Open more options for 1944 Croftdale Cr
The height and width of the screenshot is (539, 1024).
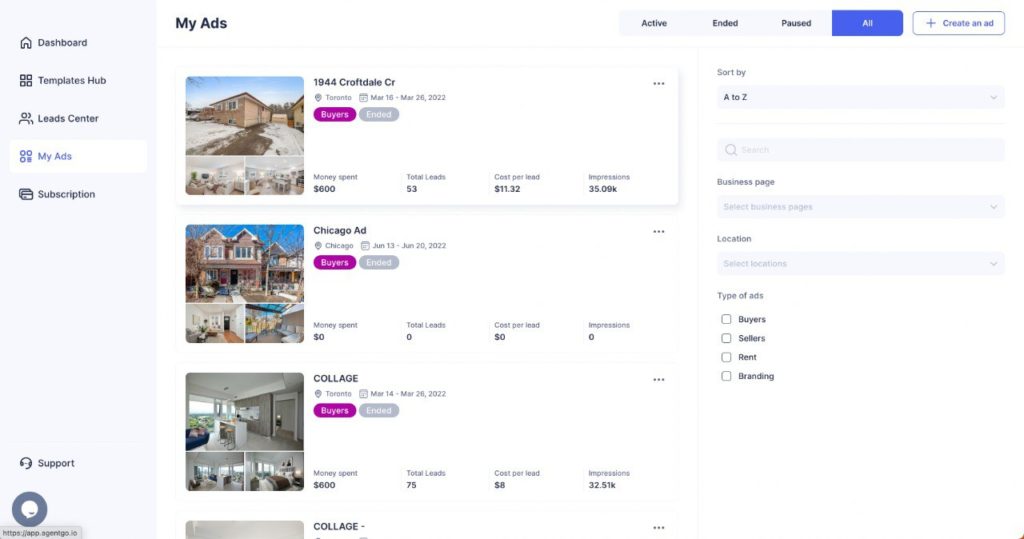coord(658,84)
